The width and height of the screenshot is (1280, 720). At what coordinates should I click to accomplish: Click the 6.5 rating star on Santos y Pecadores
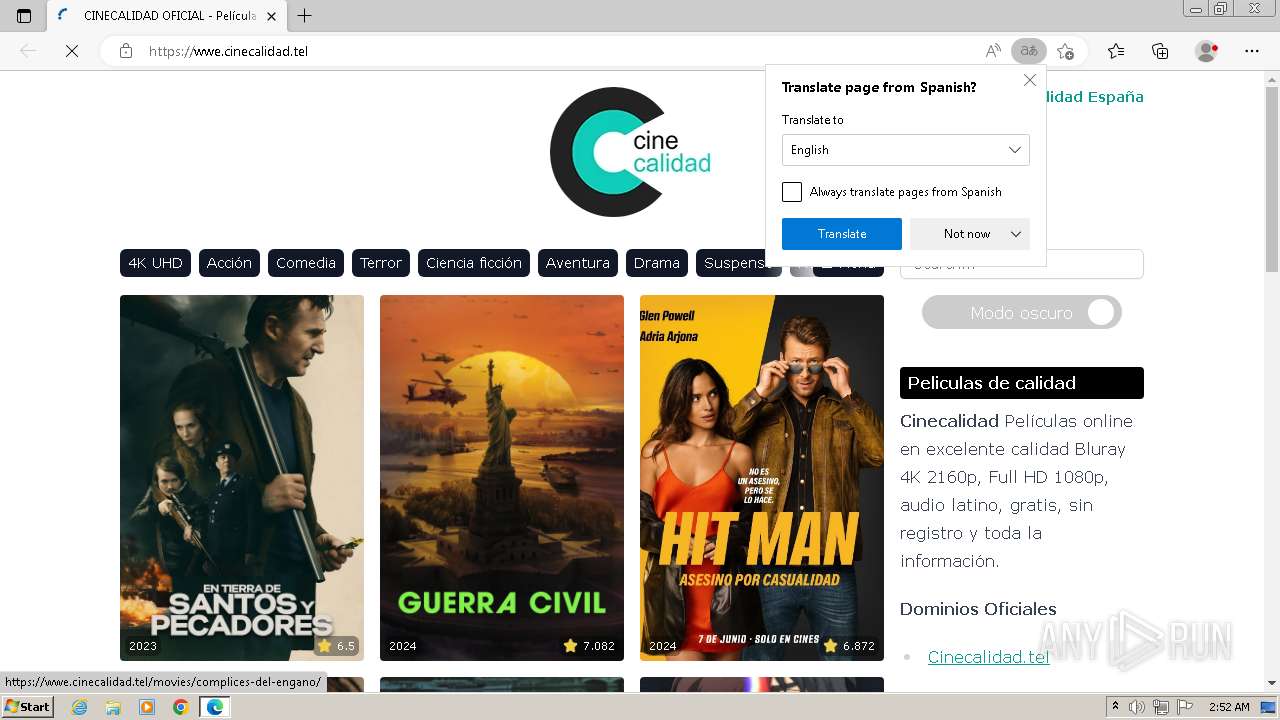tap(324, 646)
